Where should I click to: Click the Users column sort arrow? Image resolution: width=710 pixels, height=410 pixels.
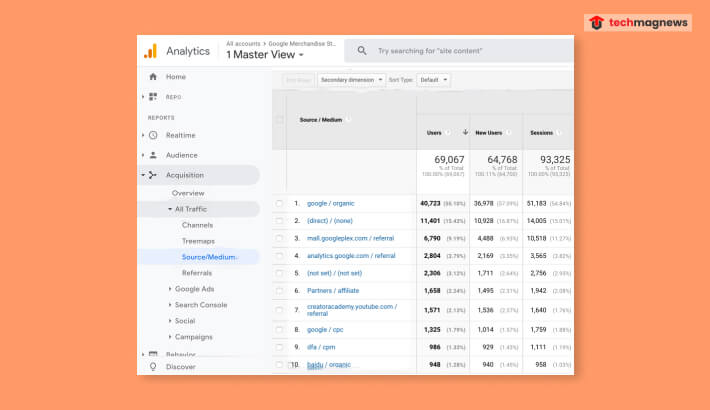coord(465,132)
